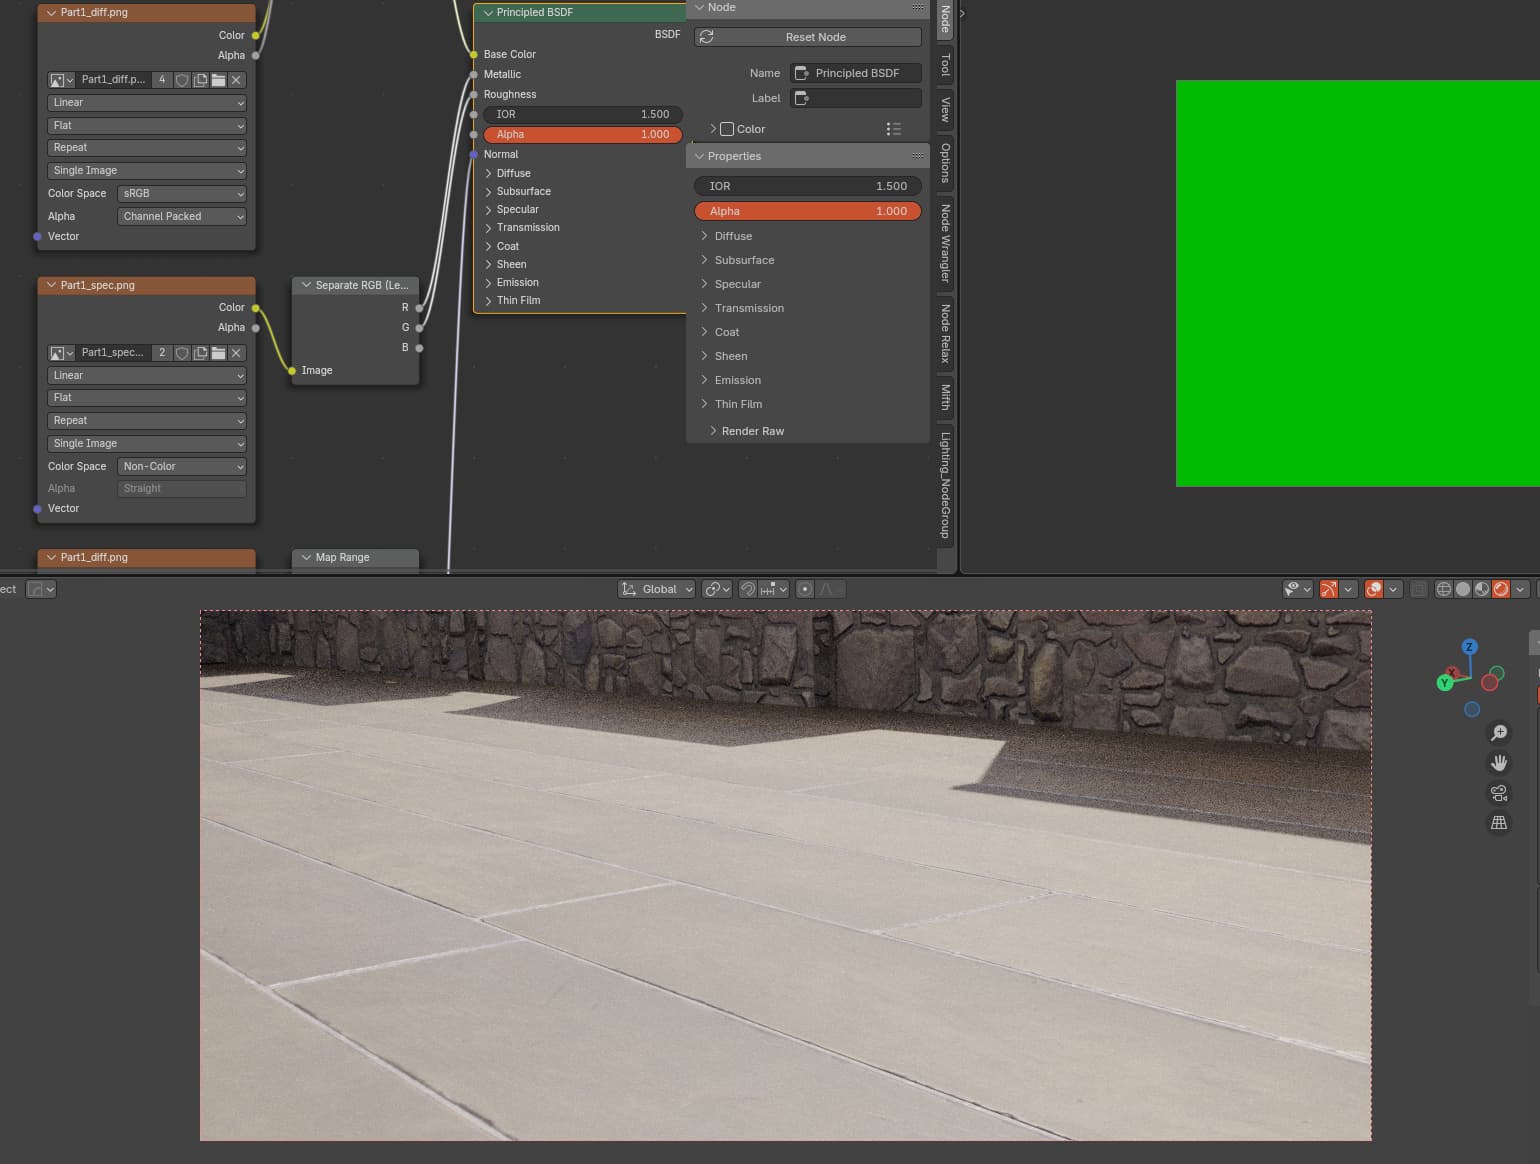Select solid viewport shading icon
Viewport: 1540px width, 1164px height.
(x=1463, y=589)
